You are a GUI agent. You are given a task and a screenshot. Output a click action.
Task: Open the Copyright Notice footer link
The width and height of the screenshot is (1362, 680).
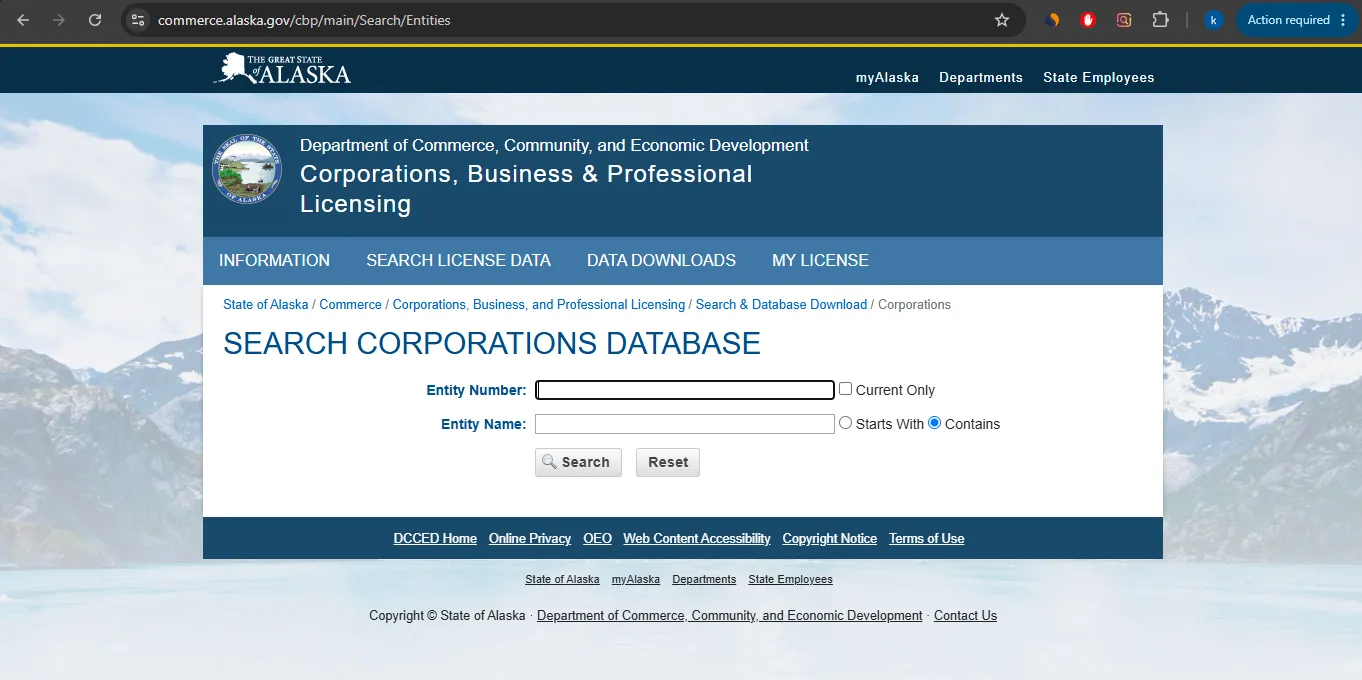click(829, 538)
